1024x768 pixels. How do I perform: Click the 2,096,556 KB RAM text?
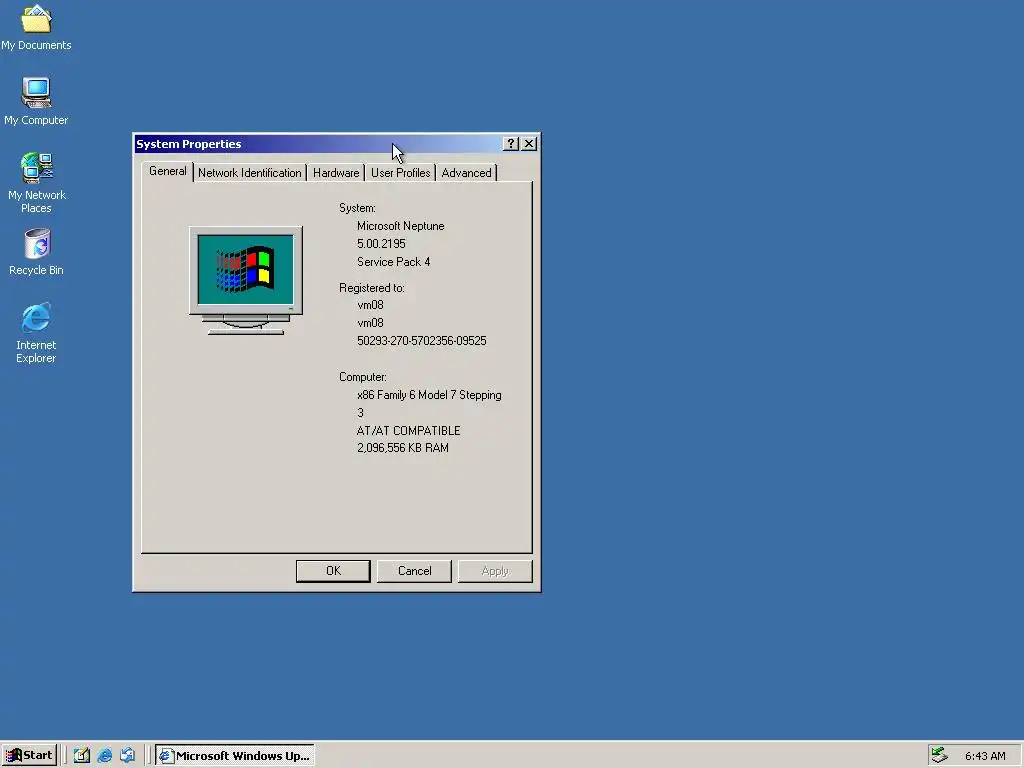click(x=402, y=448)
